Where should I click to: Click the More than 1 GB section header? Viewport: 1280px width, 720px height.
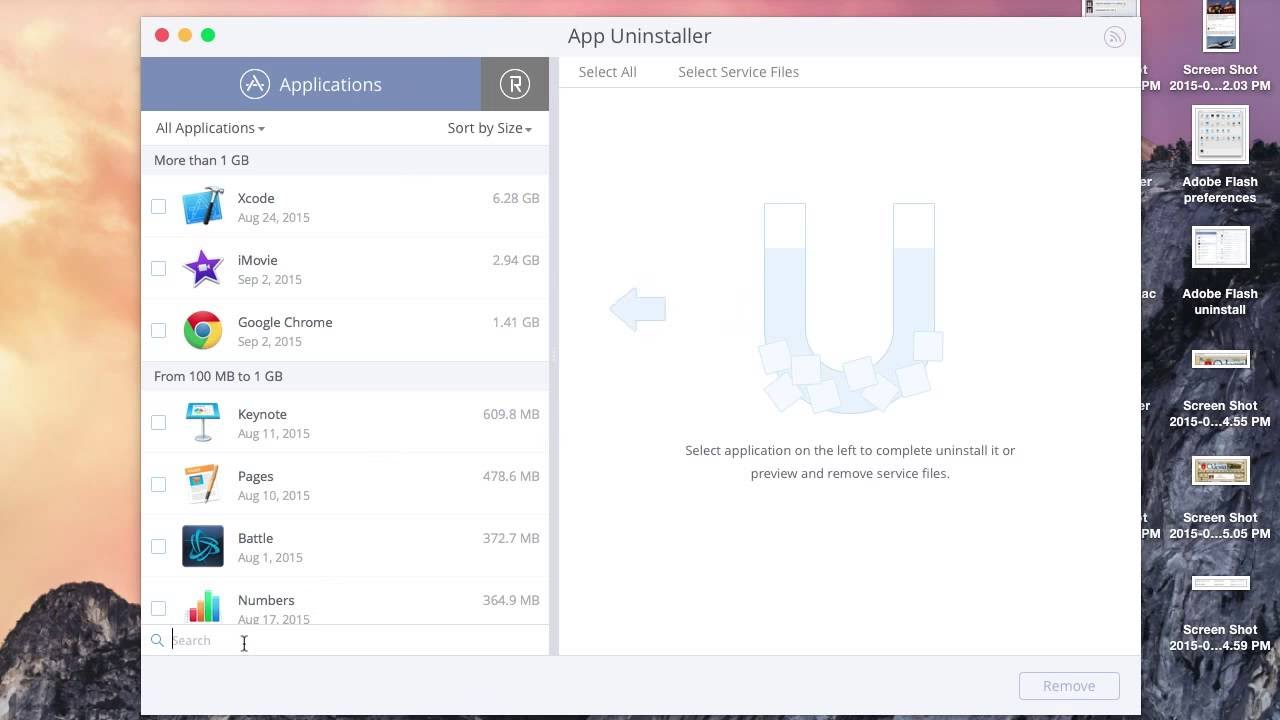coord(345,160)
